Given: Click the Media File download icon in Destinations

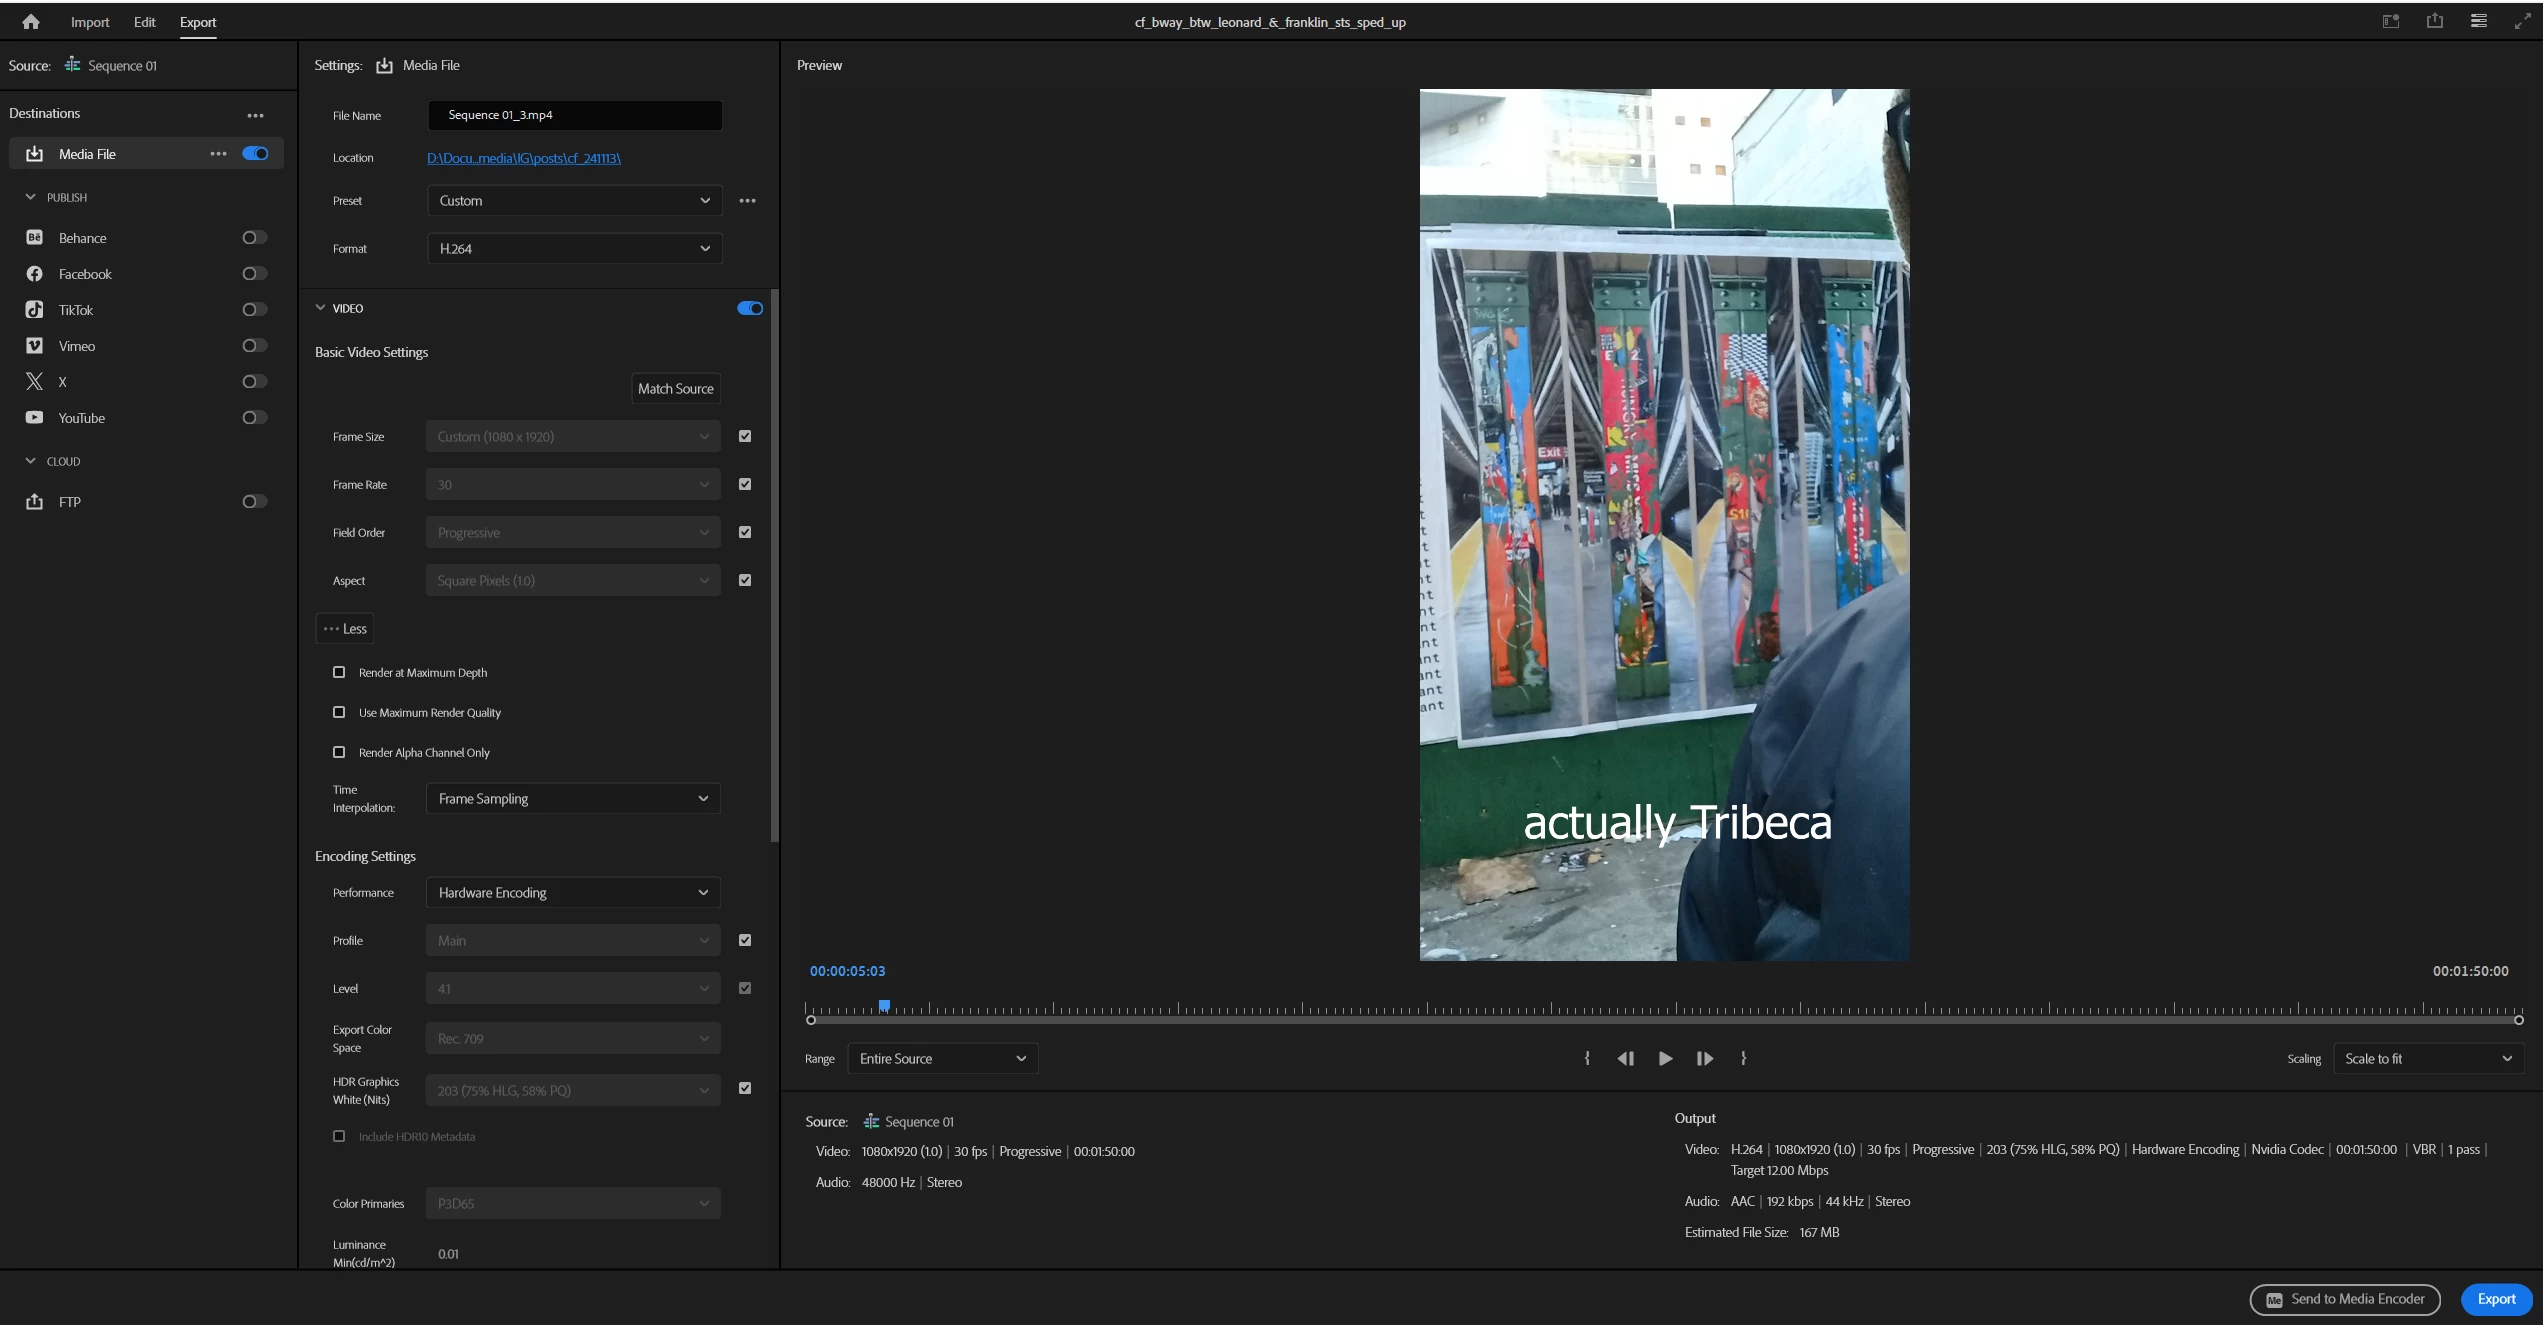Looking at the screenshot, I should 34,153.
